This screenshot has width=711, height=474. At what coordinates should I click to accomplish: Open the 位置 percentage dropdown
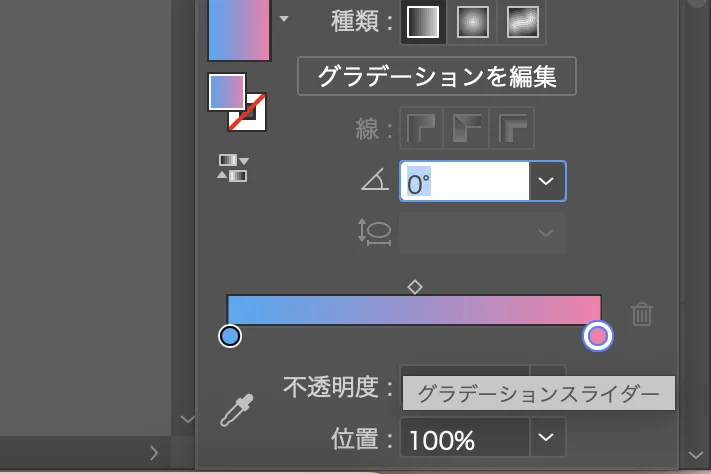coord(546,438)
